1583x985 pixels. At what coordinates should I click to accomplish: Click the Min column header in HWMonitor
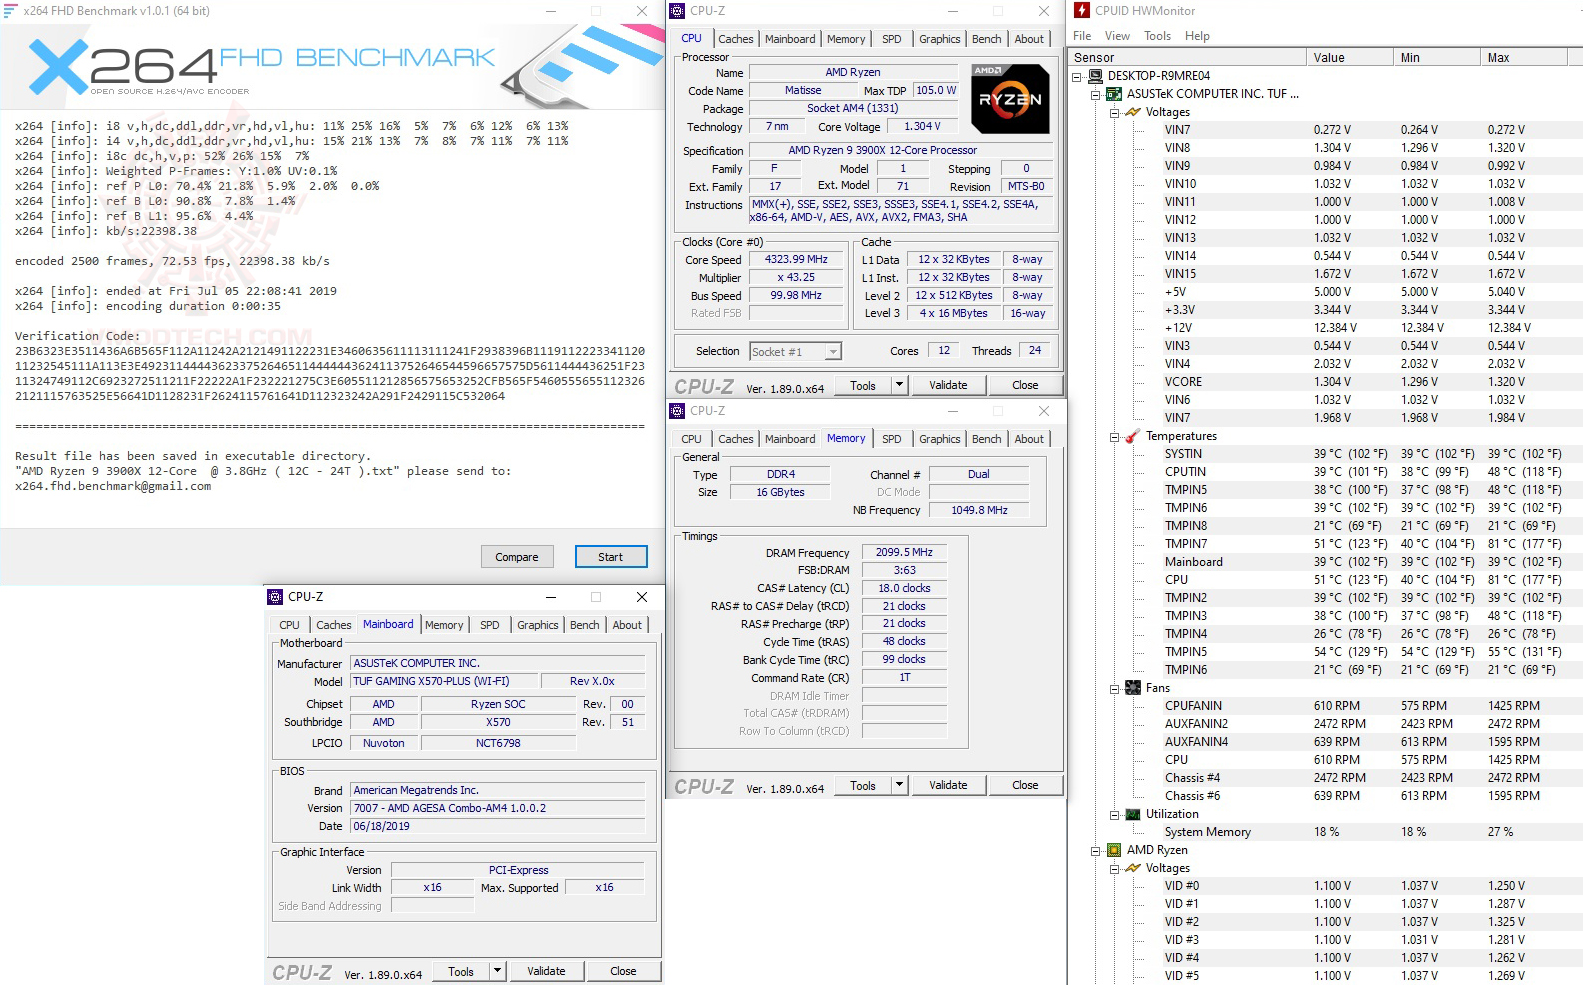(x=1436, y=58)
